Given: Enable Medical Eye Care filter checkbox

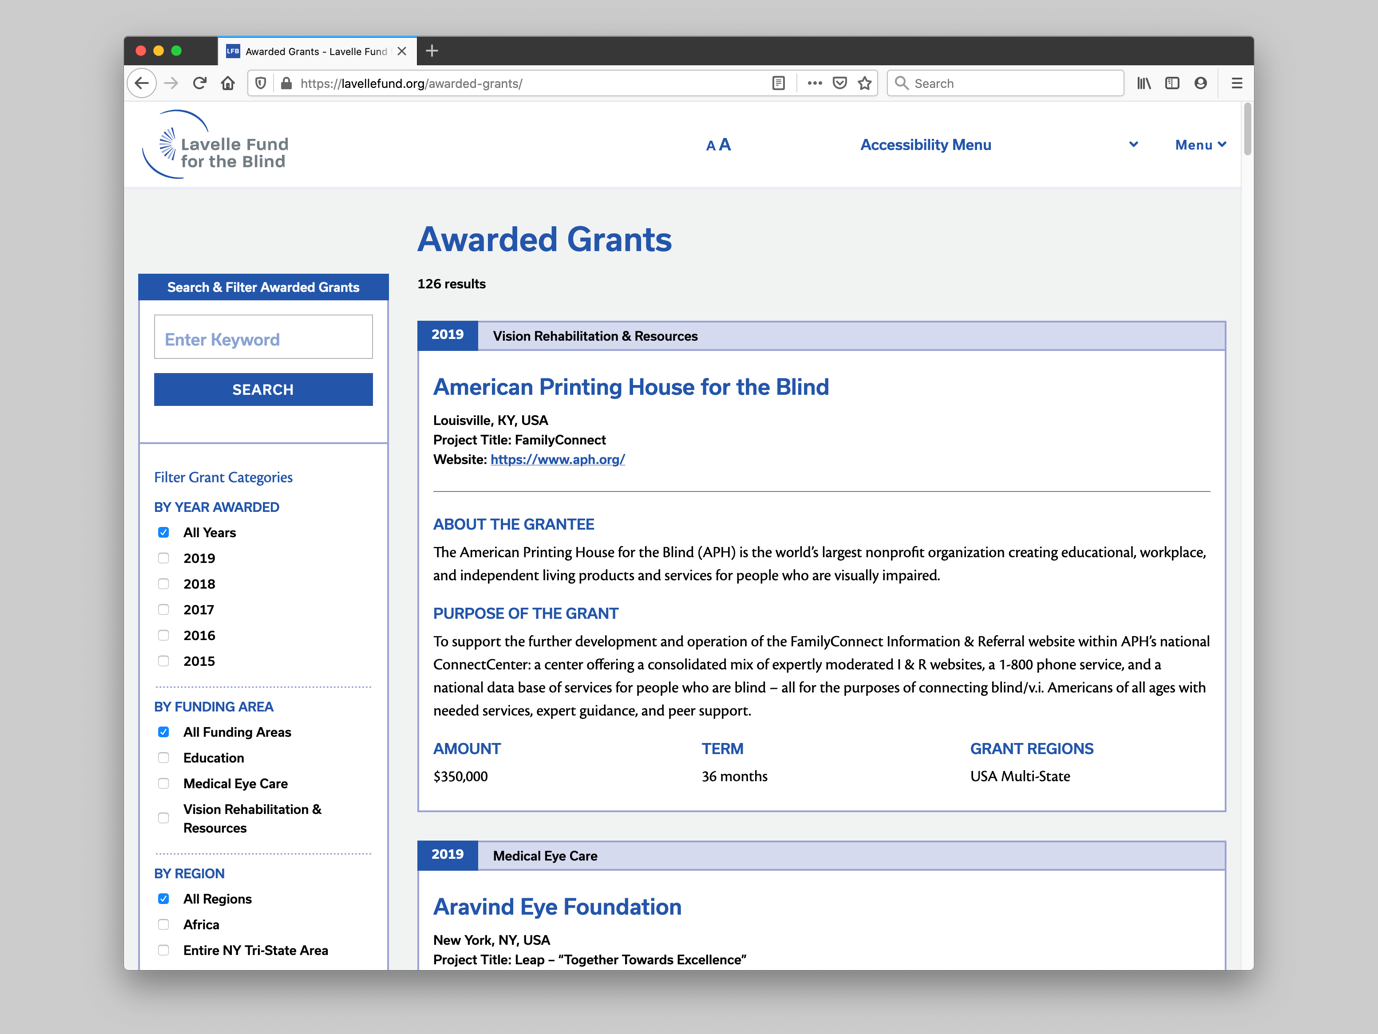Looking at the screenshot, I should 164,784.
